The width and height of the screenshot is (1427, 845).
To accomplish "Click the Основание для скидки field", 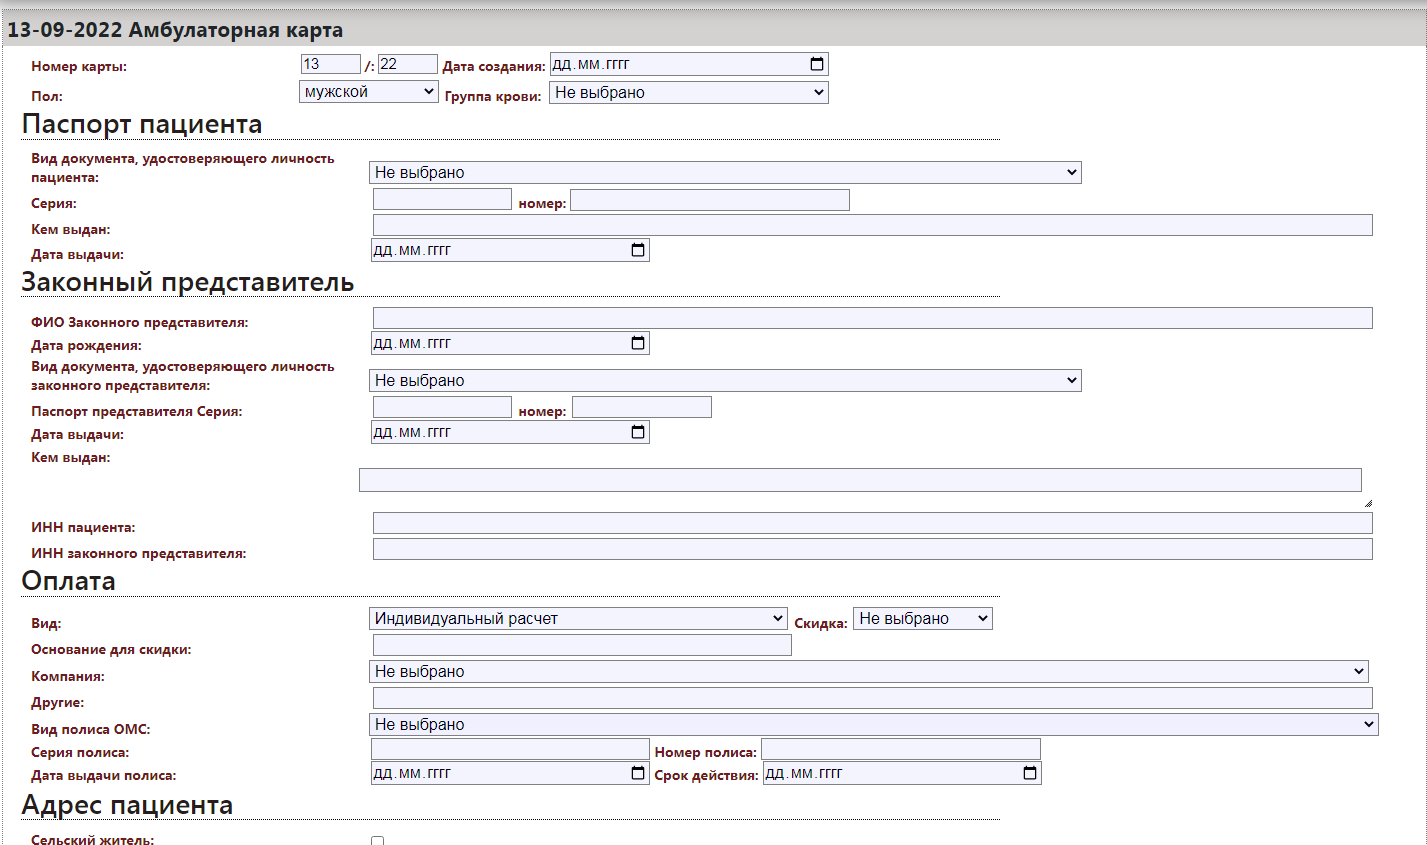I will click(x=582, y=645).
